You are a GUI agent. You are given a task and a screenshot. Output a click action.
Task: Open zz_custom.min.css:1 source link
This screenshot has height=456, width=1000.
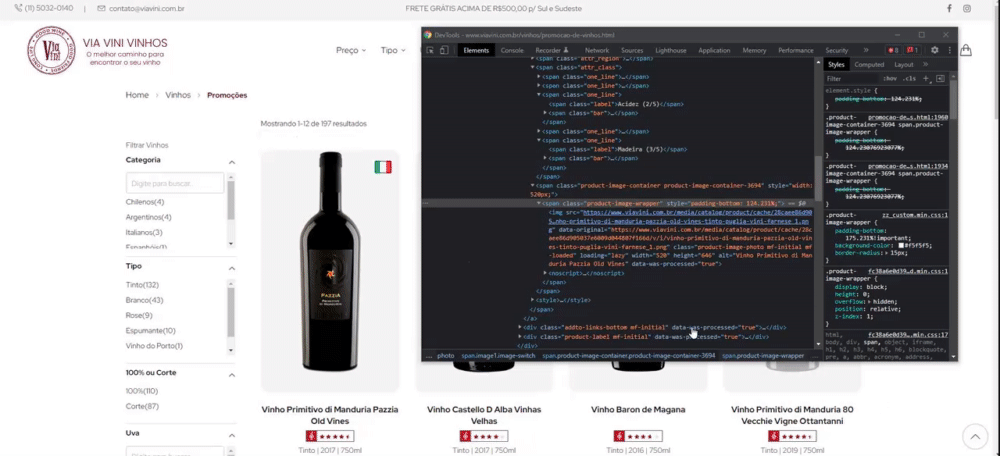pyautogui.click(x=915, y=216)
